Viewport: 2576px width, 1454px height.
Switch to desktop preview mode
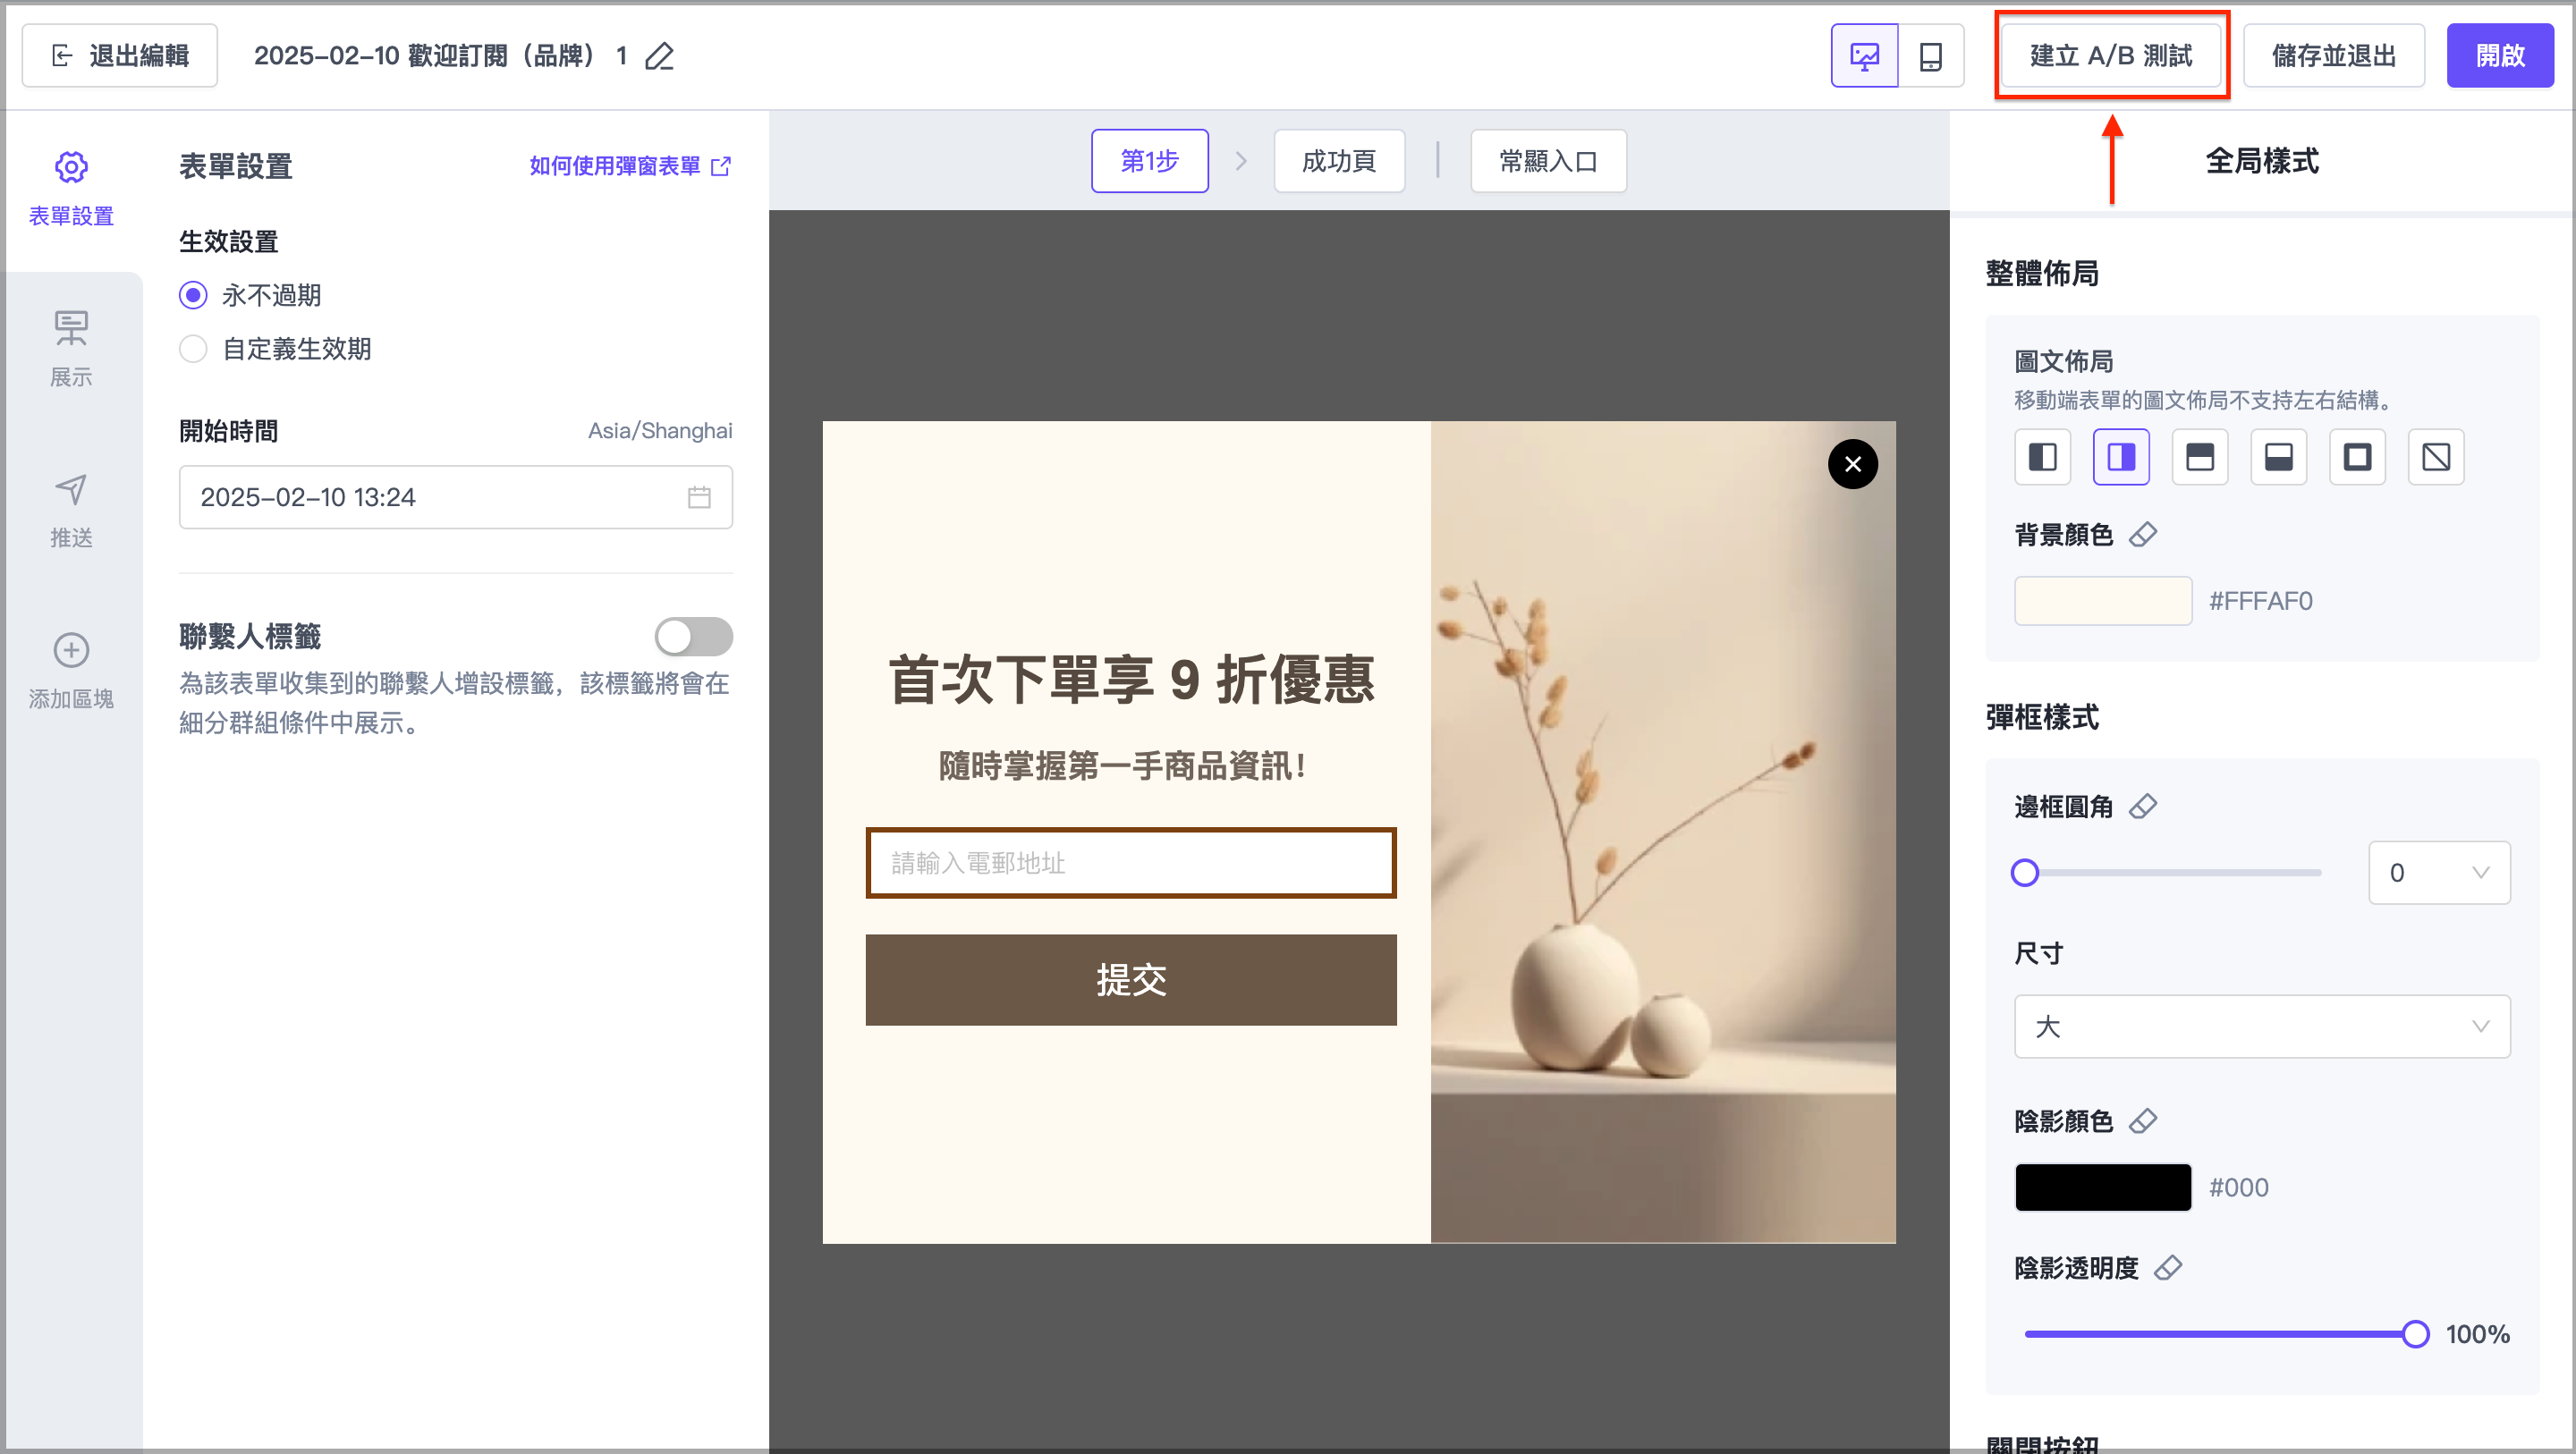point(1864,56)
